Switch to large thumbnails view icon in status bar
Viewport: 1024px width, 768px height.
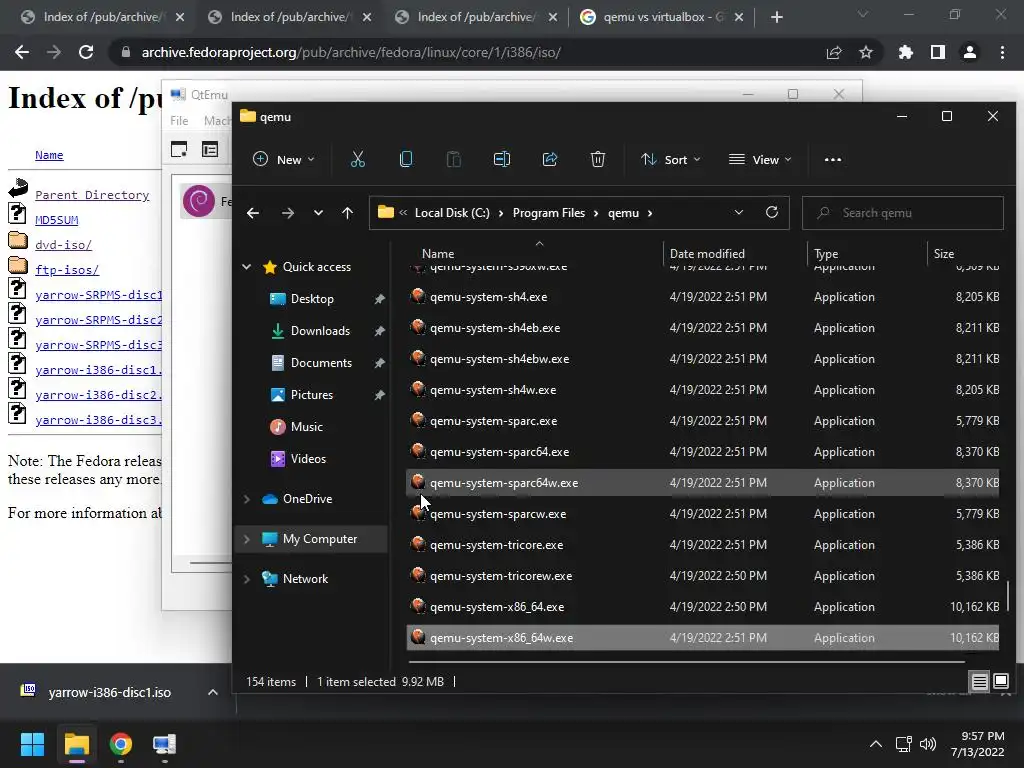point(1000,682)
